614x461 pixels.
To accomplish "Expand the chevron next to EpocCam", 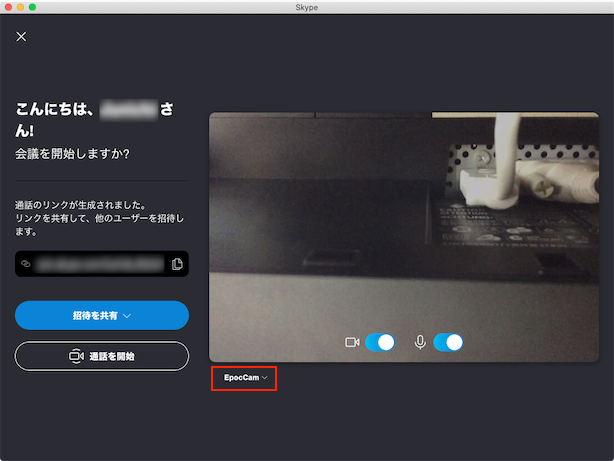I will tap(265, 379).
